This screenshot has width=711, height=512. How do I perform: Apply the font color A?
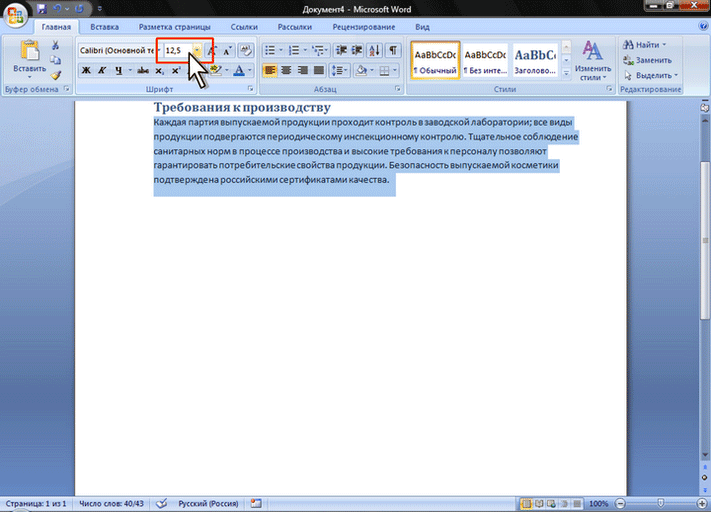pos(239,70)
